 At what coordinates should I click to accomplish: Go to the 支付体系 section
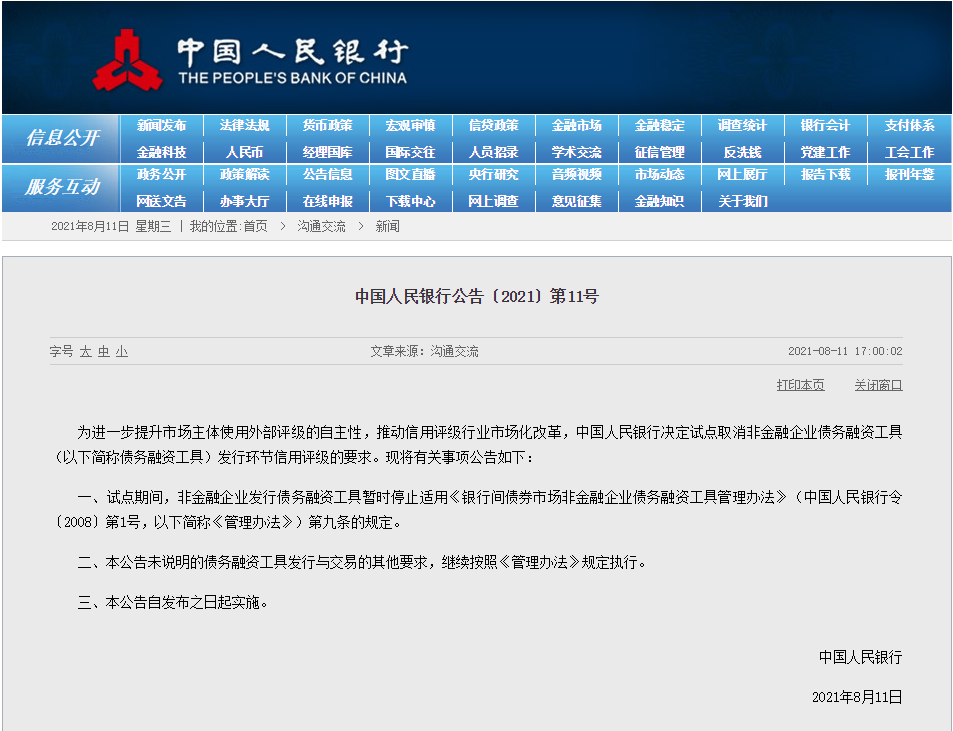(x=909, y=126)
